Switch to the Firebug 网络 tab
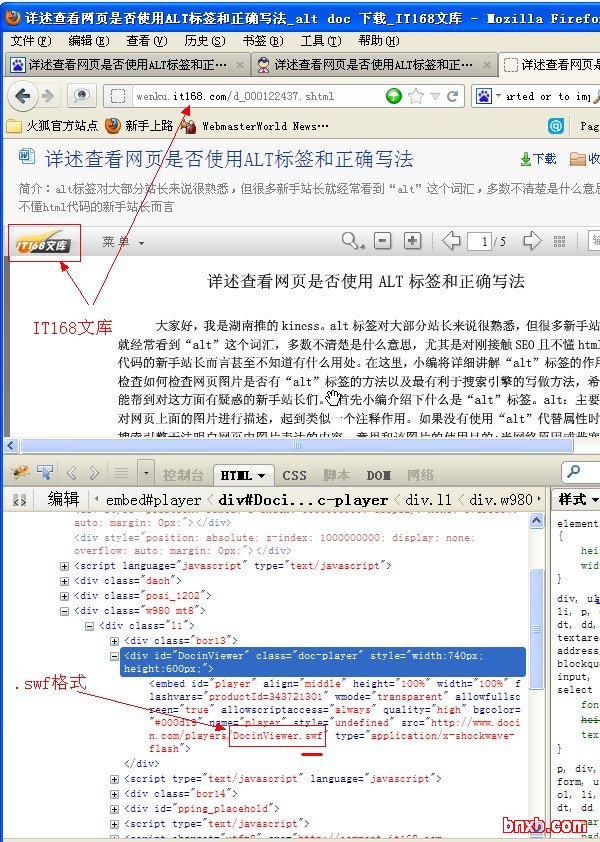Viewport: 600px width, 842px height. click(420, 475)
